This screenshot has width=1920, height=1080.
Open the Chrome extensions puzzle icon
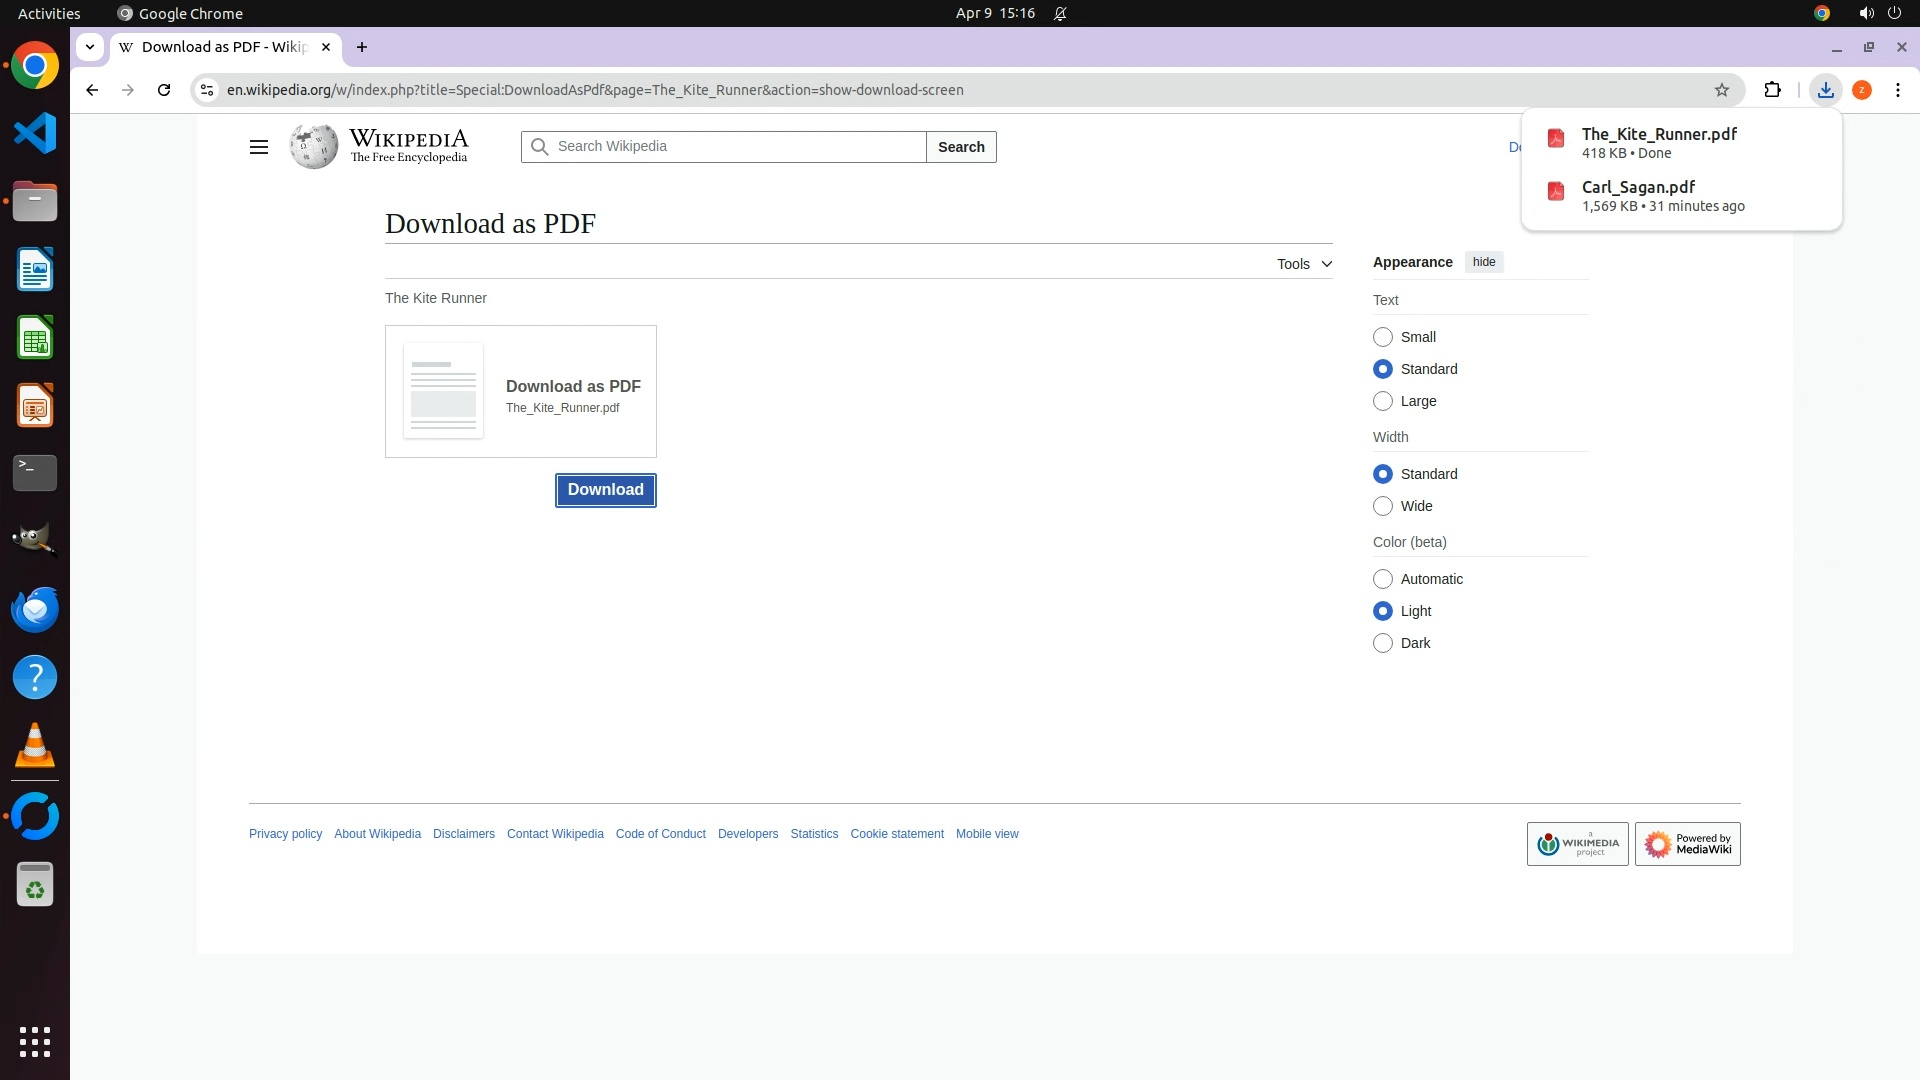pyautogui.click(x=1772, y=90)
